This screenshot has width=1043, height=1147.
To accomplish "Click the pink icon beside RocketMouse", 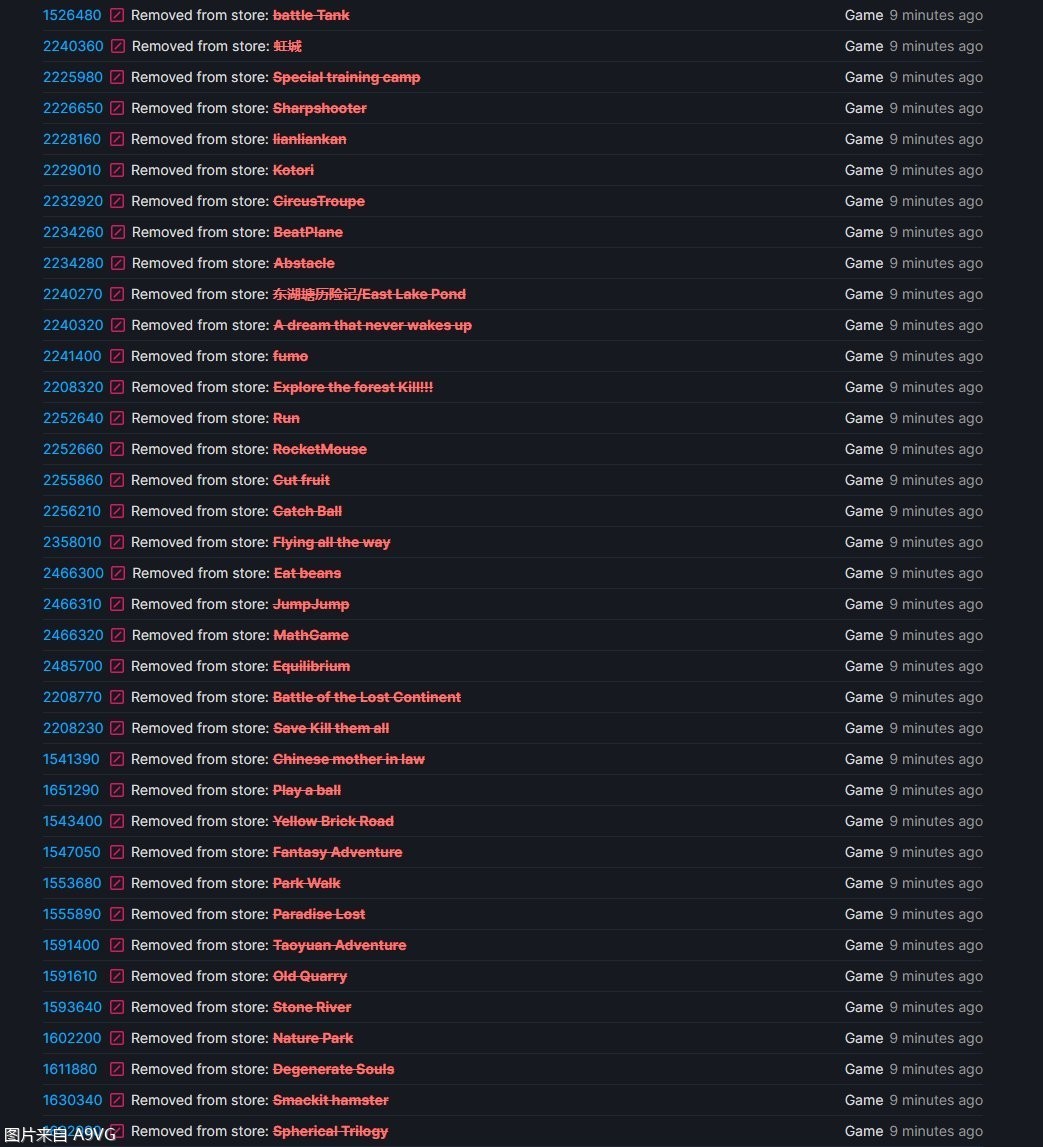I will pyautogui.click(x=117, y=450).
